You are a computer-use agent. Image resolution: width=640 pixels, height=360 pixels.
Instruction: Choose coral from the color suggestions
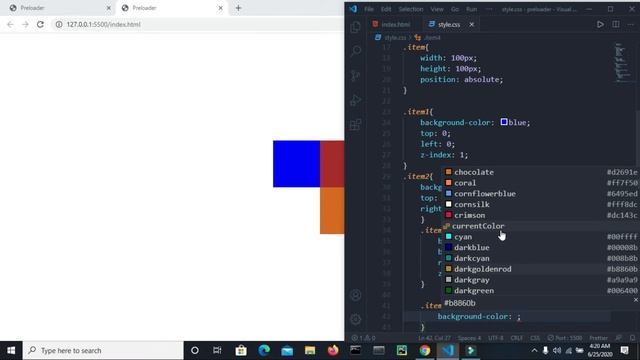[541, 183]
